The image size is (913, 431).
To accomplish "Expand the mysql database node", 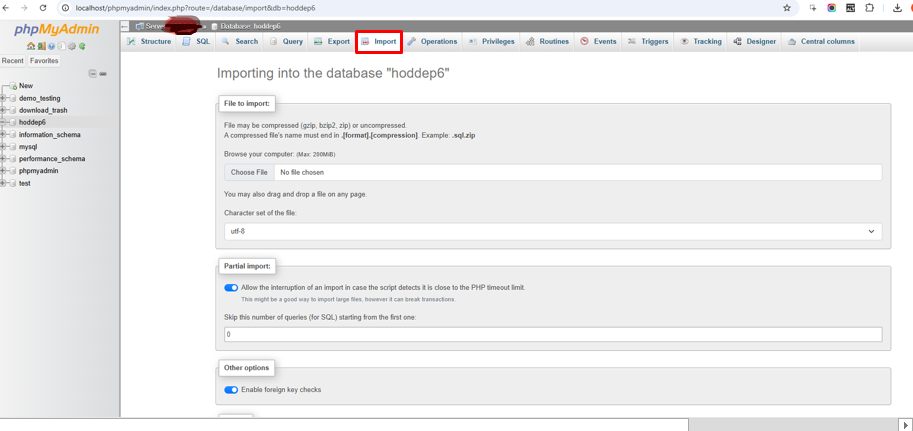I will (x=3, y=147).
